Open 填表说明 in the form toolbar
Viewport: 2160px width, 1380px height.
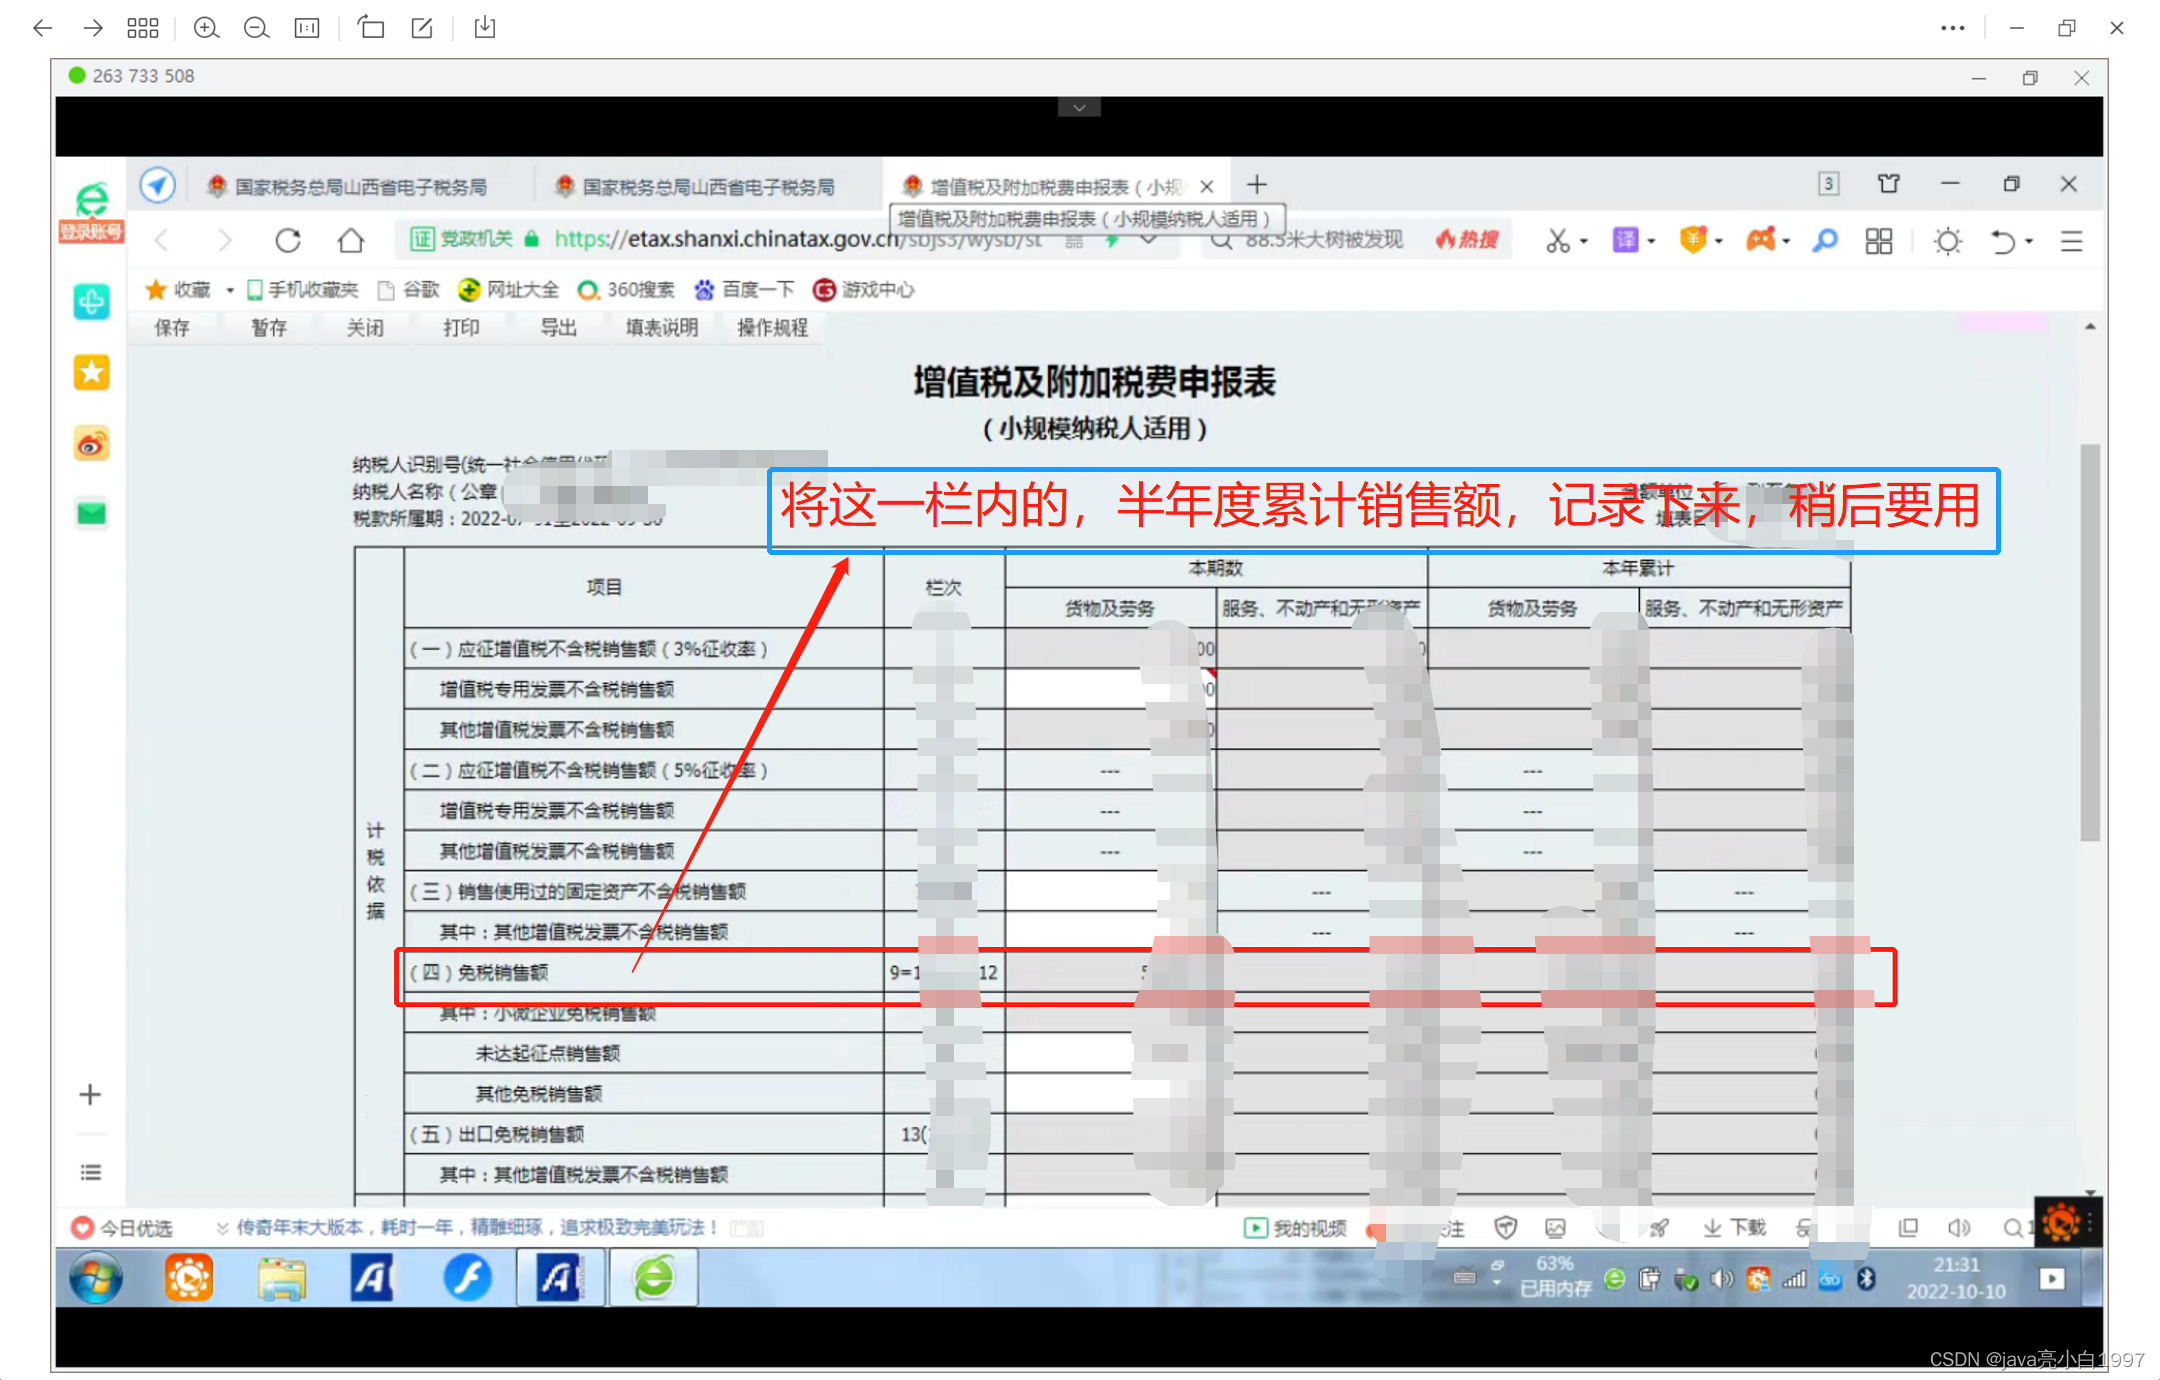660,327
